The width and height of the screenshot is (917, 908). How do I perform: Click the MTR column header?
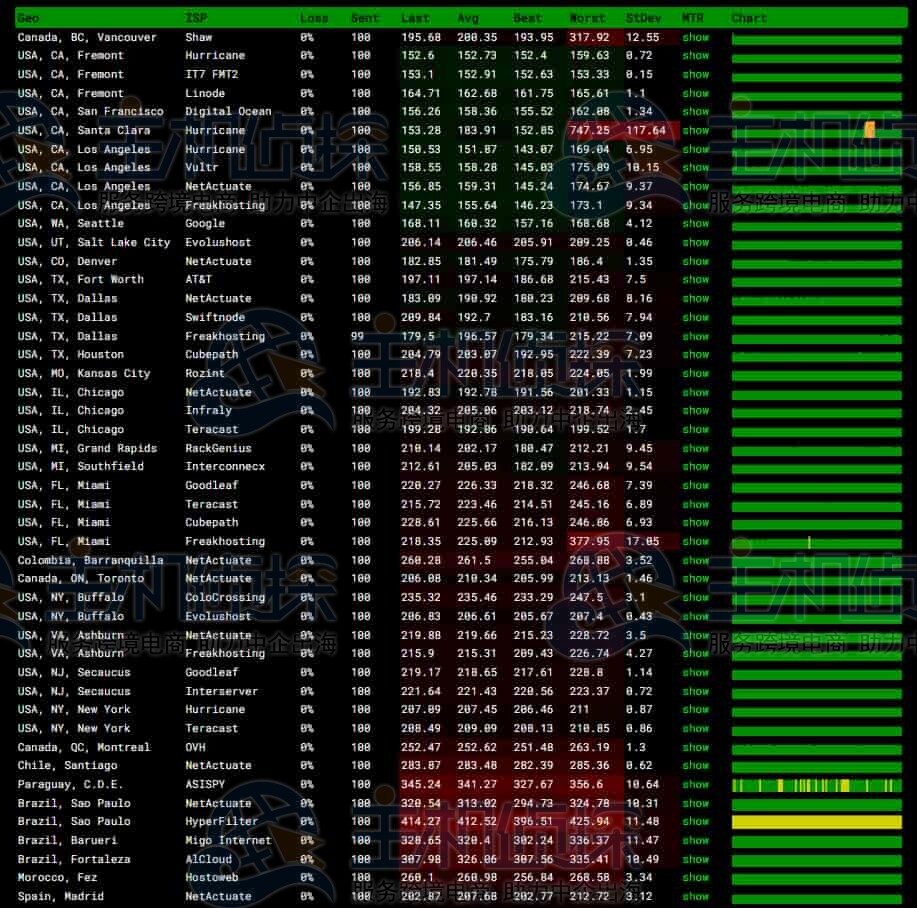click(692, 18)
